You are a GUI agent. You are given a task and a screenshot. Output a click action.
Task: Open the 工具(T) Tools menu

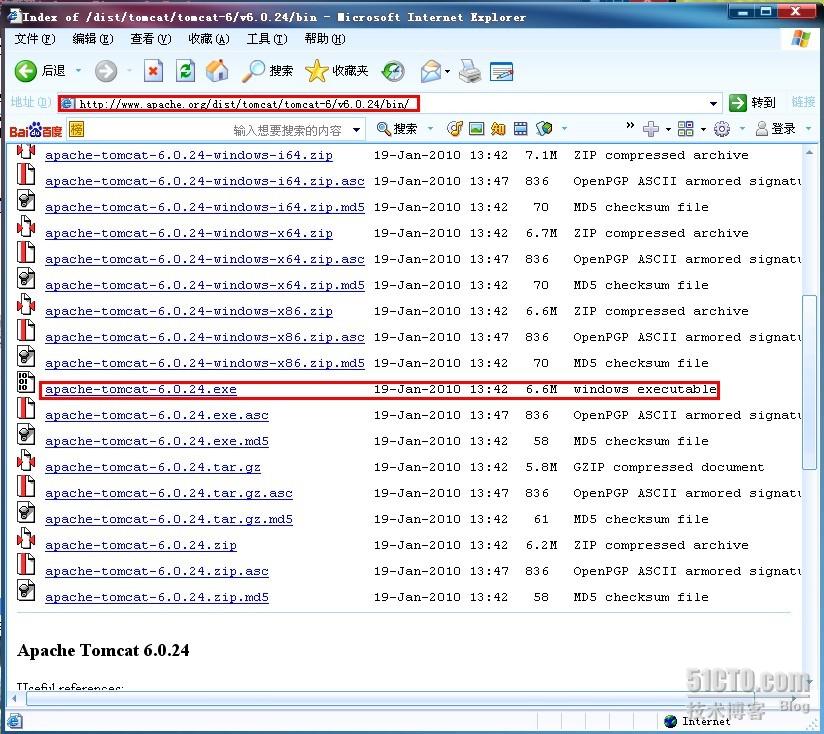click(267, 39)
